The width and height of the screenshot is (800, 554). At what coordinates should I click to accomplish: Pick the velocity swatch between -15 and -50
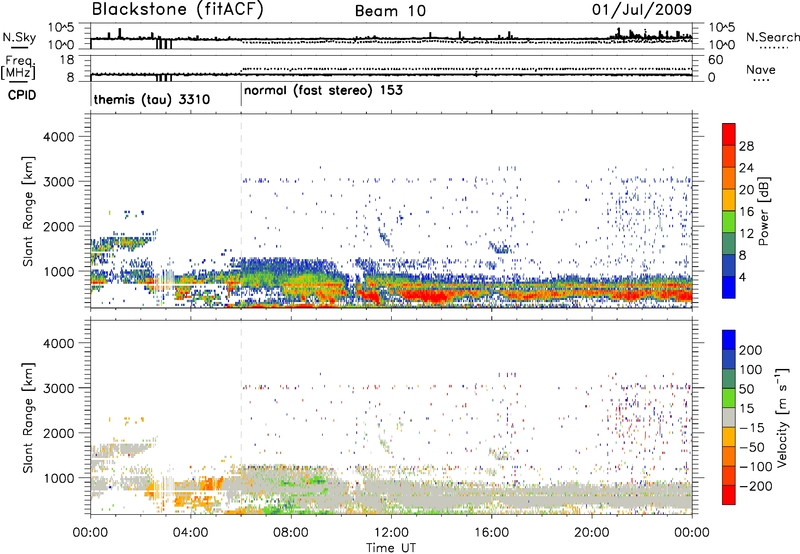pyautogui.click(x=729, y=437)
